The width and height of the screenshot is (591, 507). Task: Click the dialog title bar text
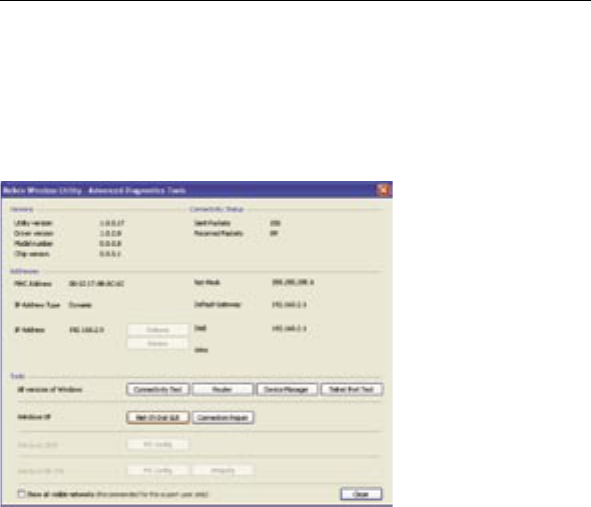pos(94,190)
